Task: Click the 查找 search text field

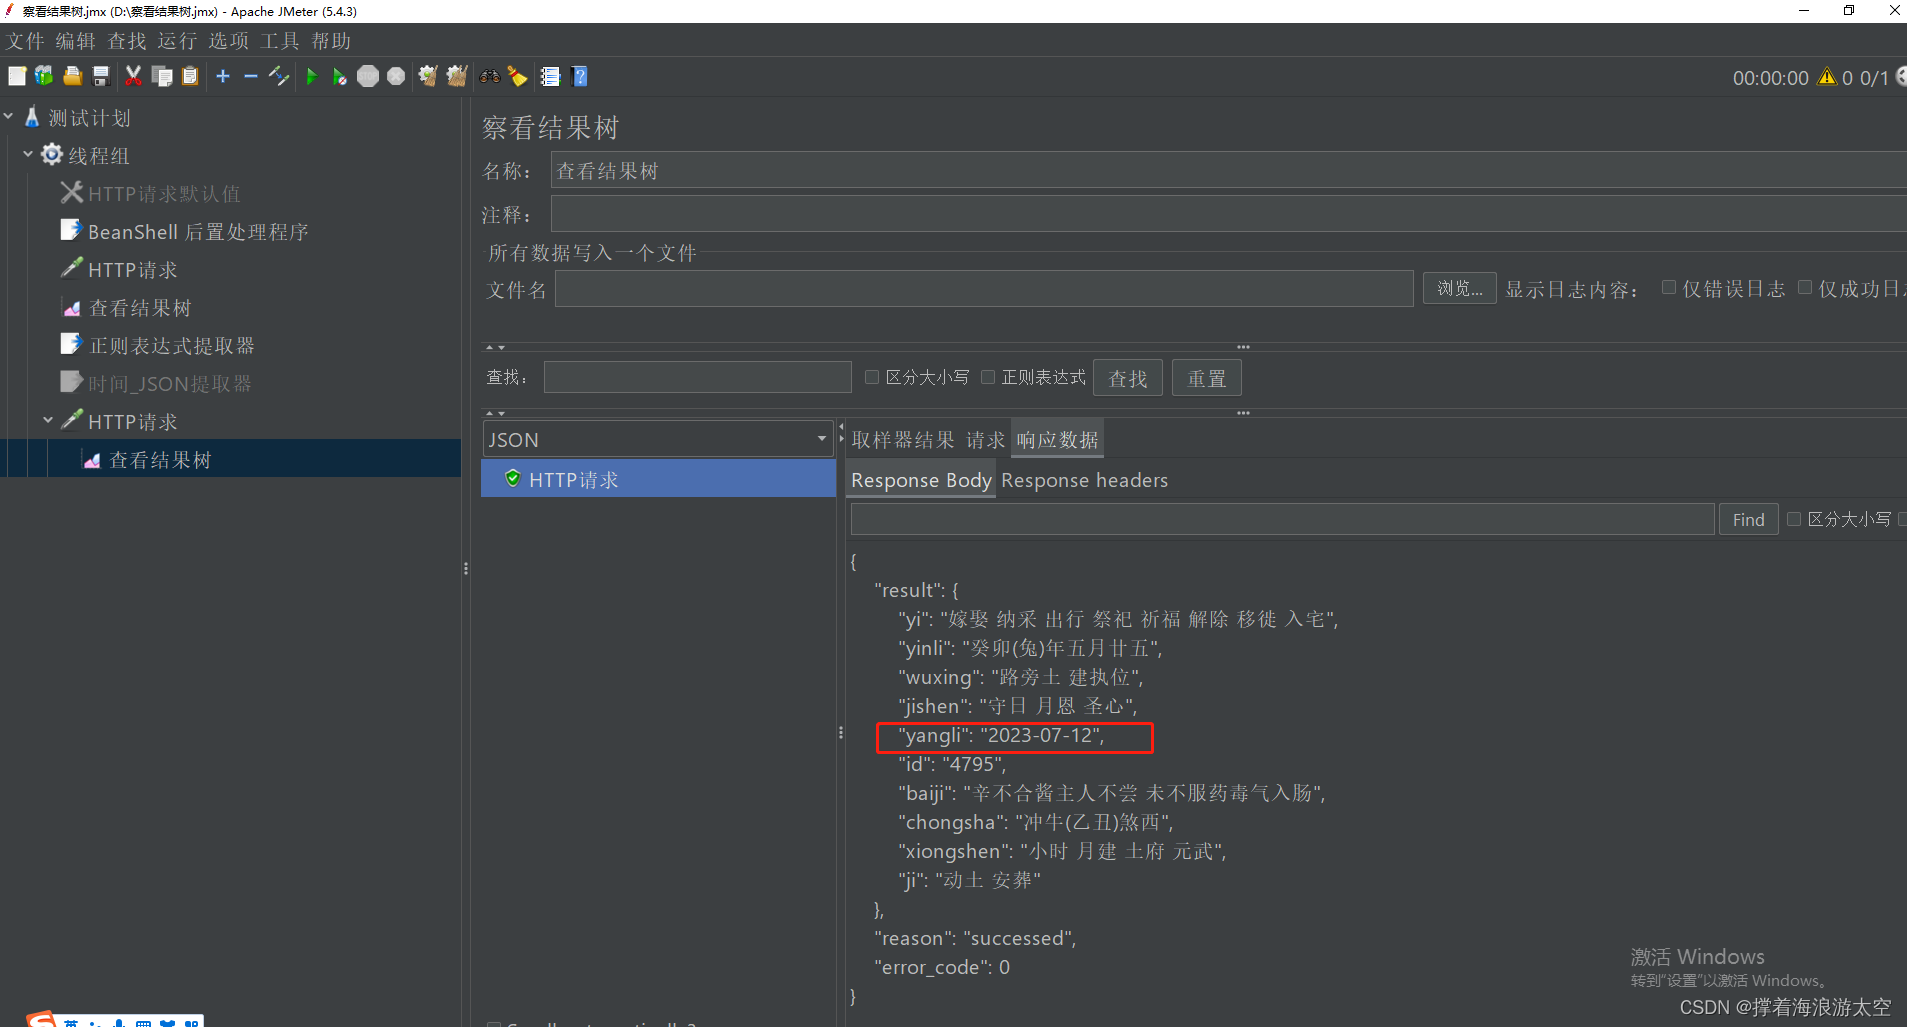Action: point(698,377)
